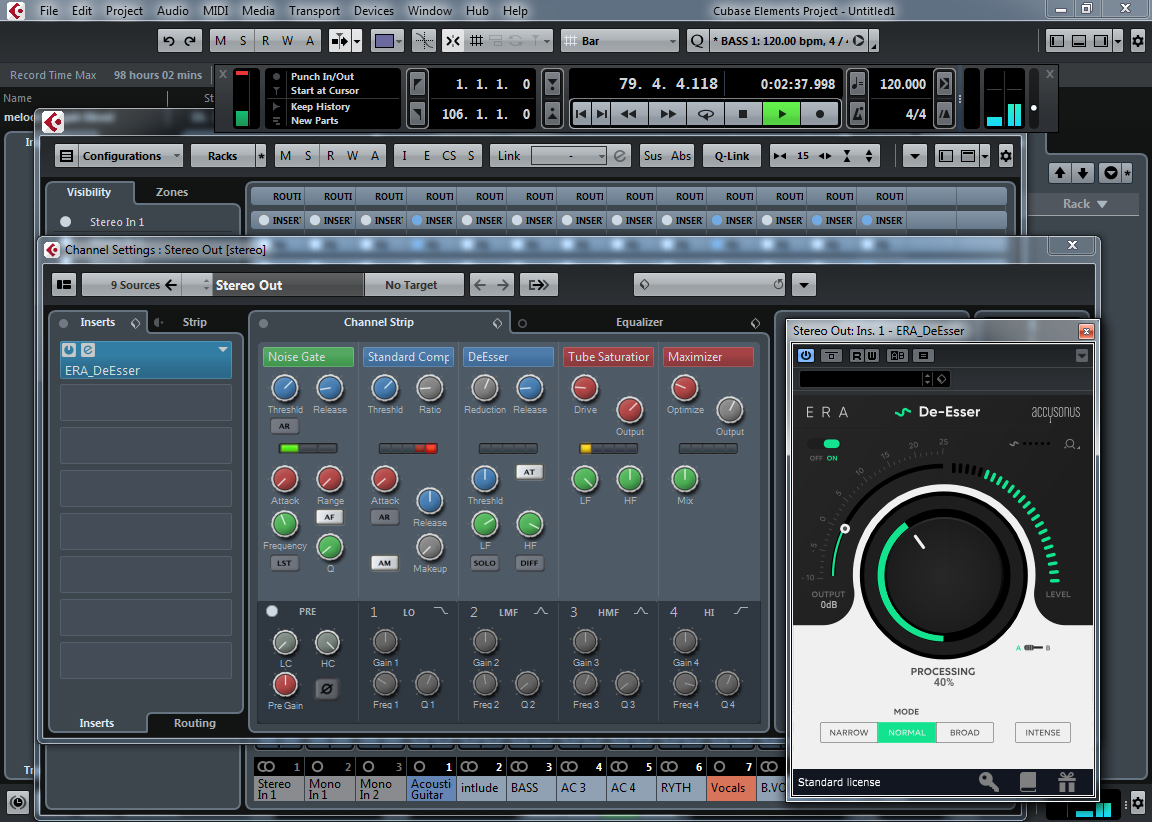The width and height of the screenshot is (1152, 822).
Task: Enable the AT button on the compressor Threshold
Action: (528, 471)
